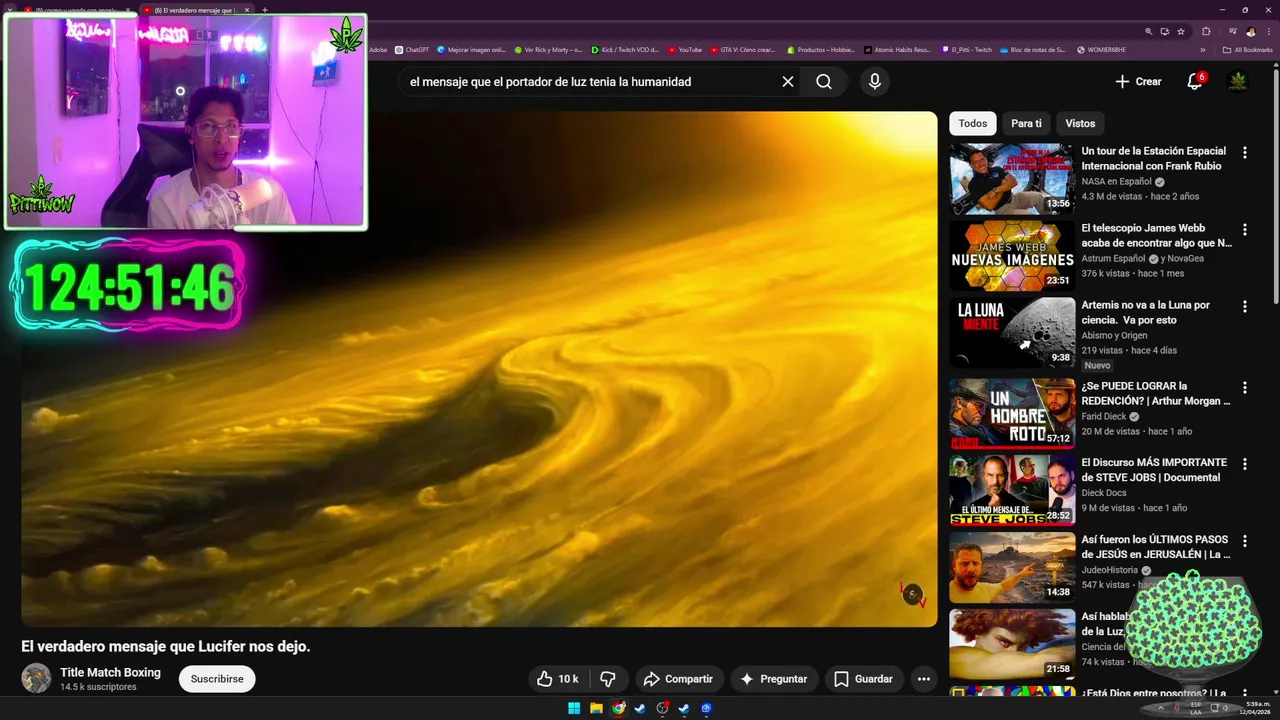Screen dimensions: 1280x720
Task: Open ChatGPT bookmark
Action: (x=412, y=49)
